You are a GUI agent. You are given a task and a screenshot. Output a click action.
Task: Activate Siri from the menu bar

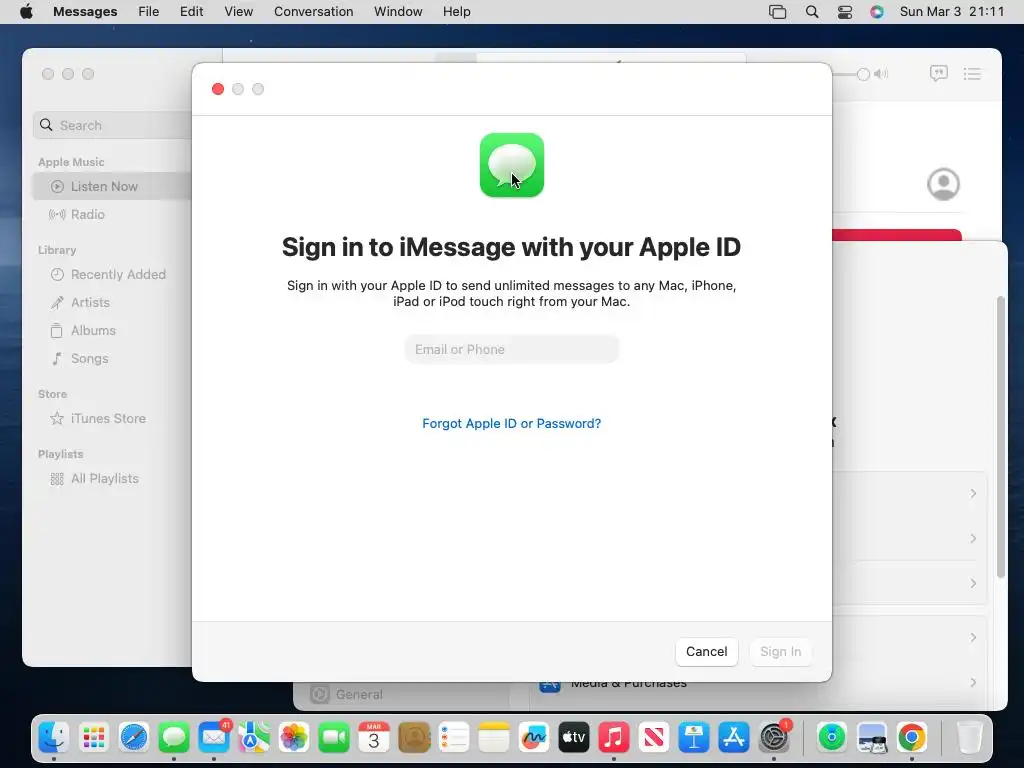(x=876, y=12)
